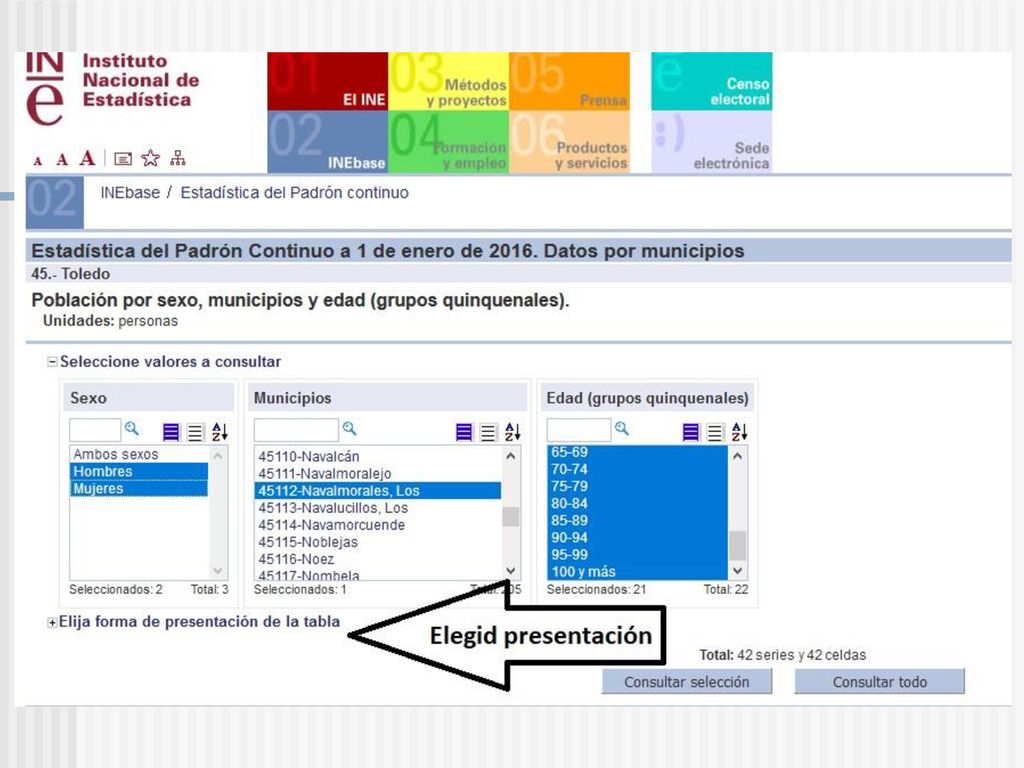1024x768 pixels.
Task: Select 45114-Navamorcuende municipality
Action: (377, 525)
